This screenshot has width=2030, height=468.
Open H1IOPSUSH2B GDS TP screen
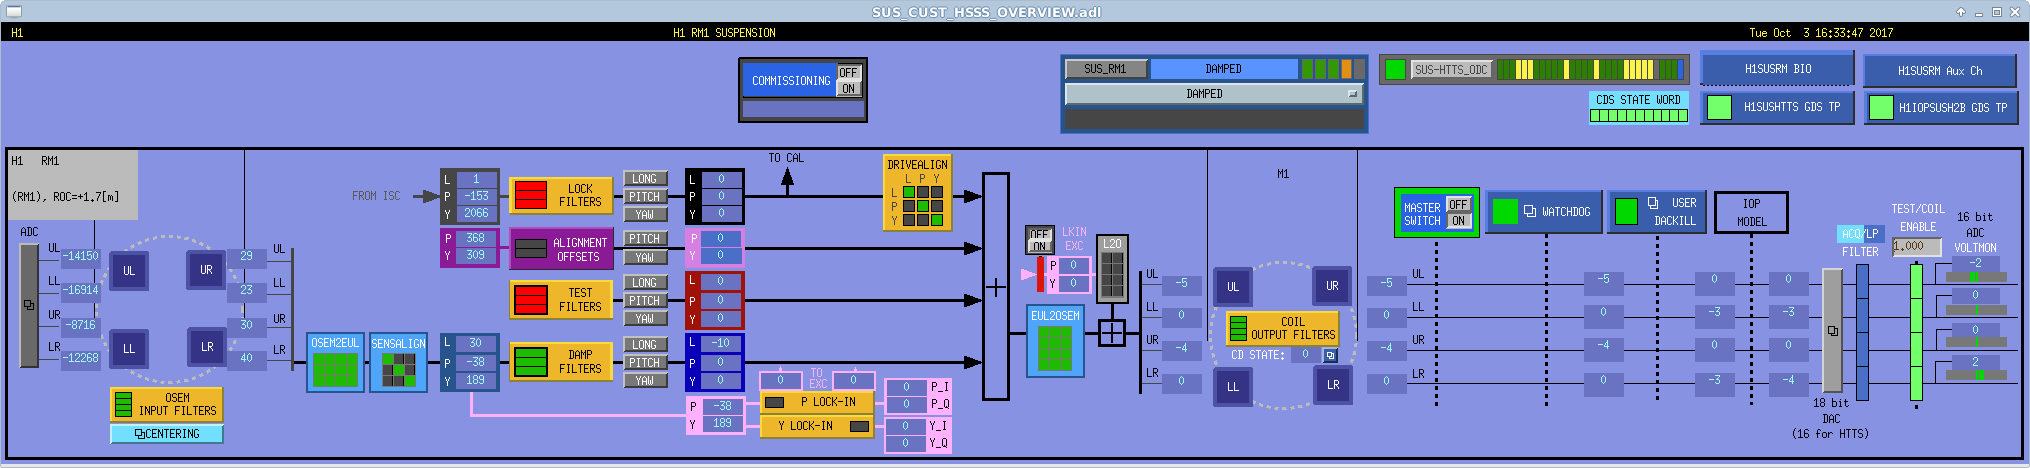(x=1940, y=107)
